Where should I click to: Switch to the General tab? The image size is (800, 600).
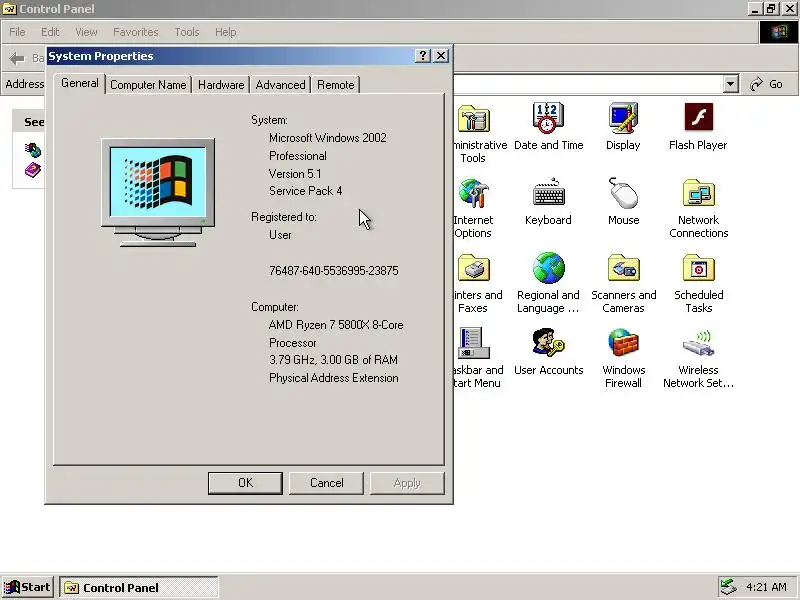[80, 83]
